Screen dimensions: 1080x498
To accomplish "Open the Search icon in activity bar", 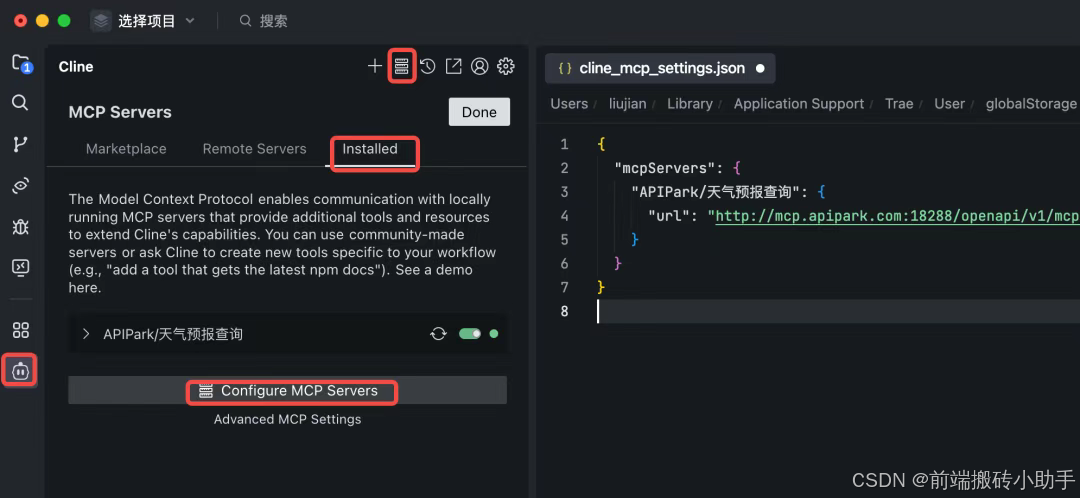I will [21, 103].
